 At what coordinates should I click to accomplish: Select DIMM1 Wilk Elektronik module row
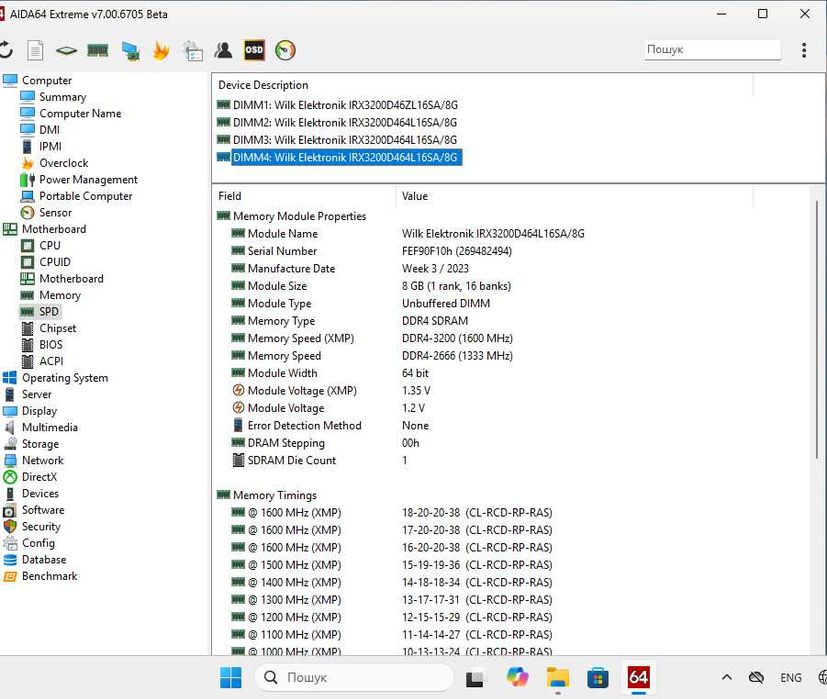click(345, 105)
